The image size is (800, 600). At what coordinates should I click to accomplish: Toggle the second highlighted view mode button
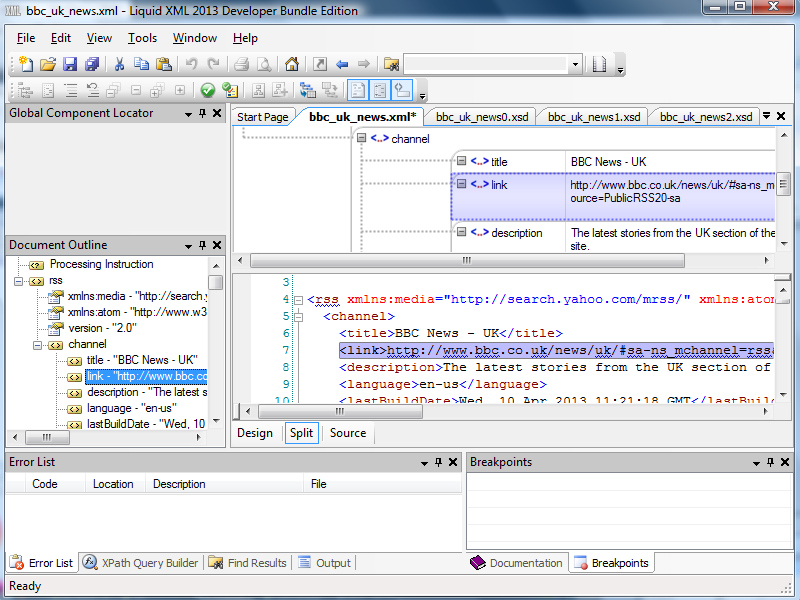(380, 91)
